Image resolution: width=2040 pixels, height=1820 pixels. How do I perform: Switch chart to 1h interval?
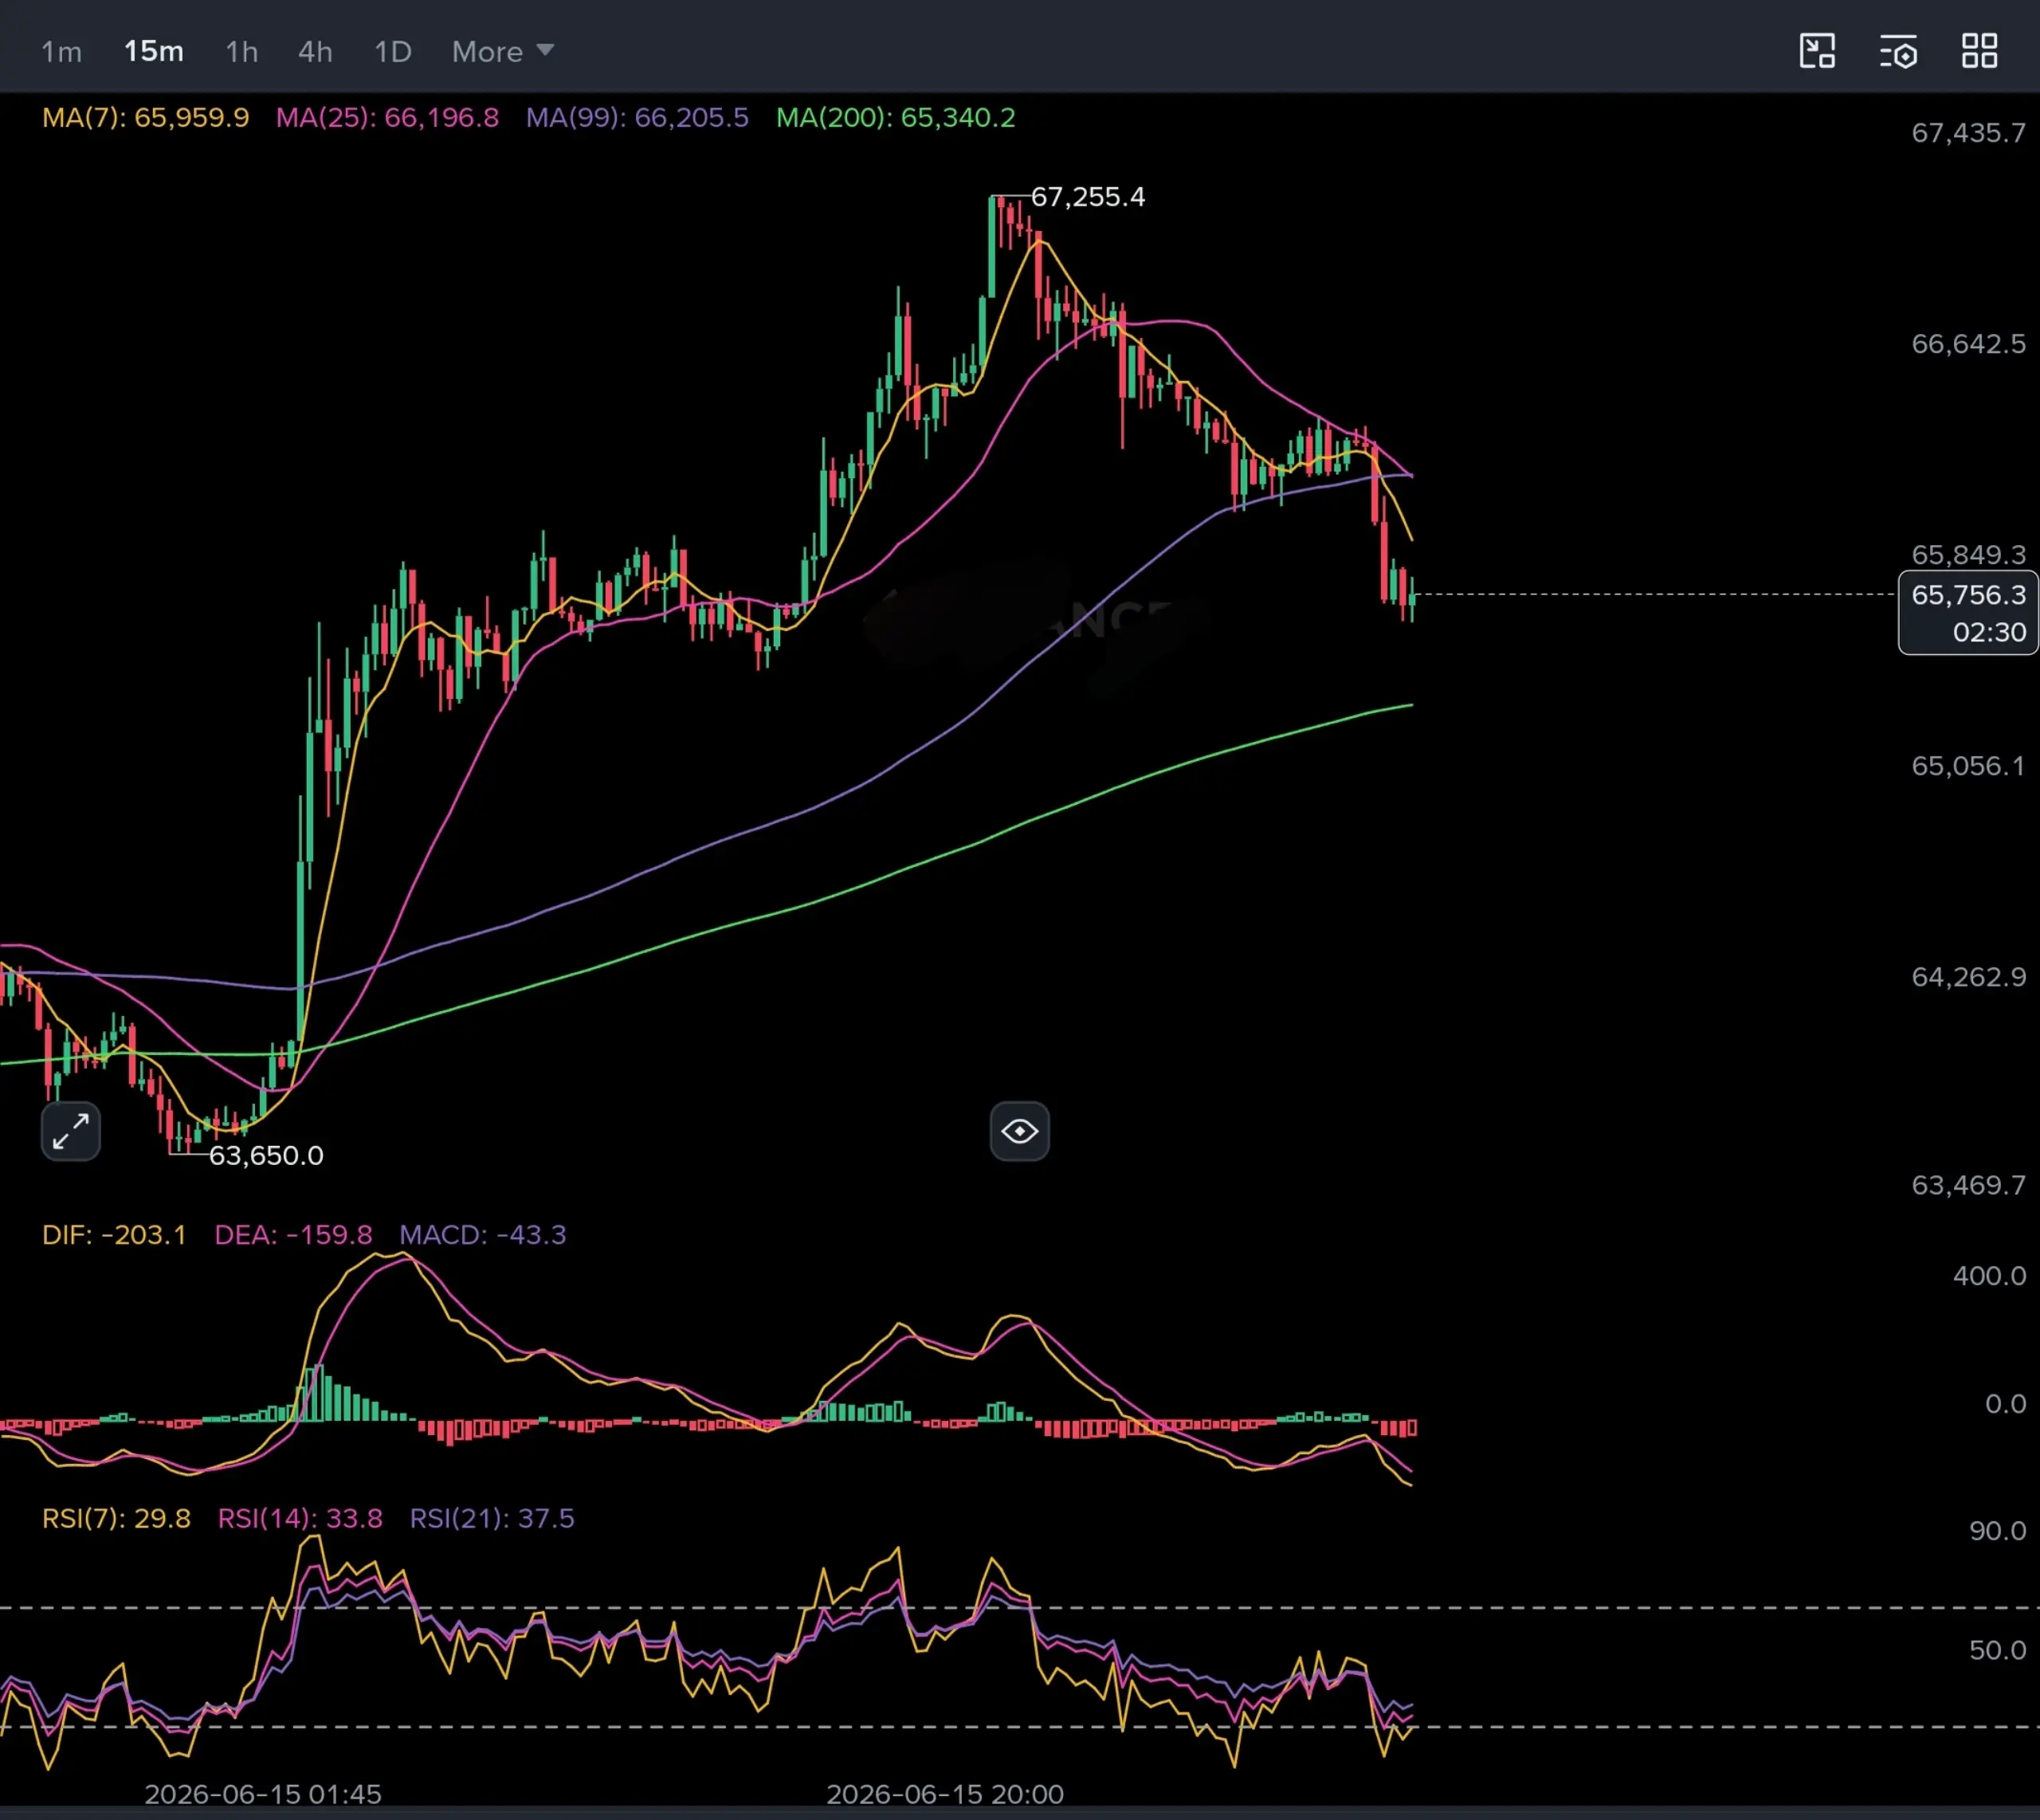(242, 52)
